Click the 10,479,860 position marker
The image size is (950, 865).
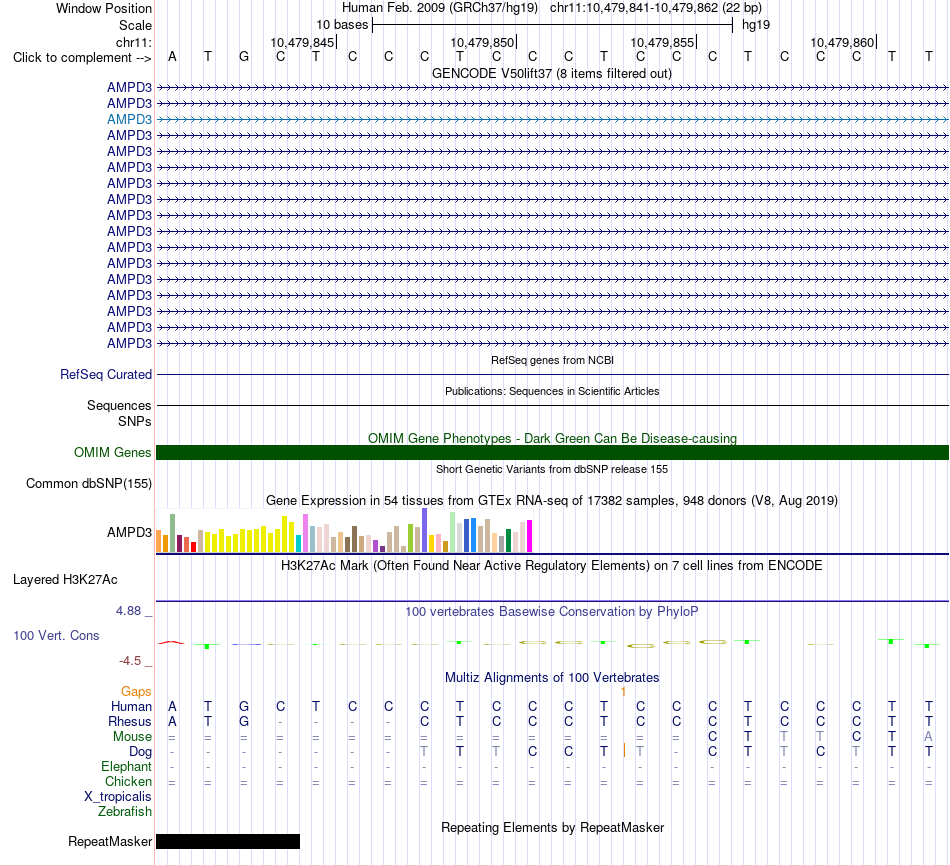pyautogui.click(x=842, y=42)
